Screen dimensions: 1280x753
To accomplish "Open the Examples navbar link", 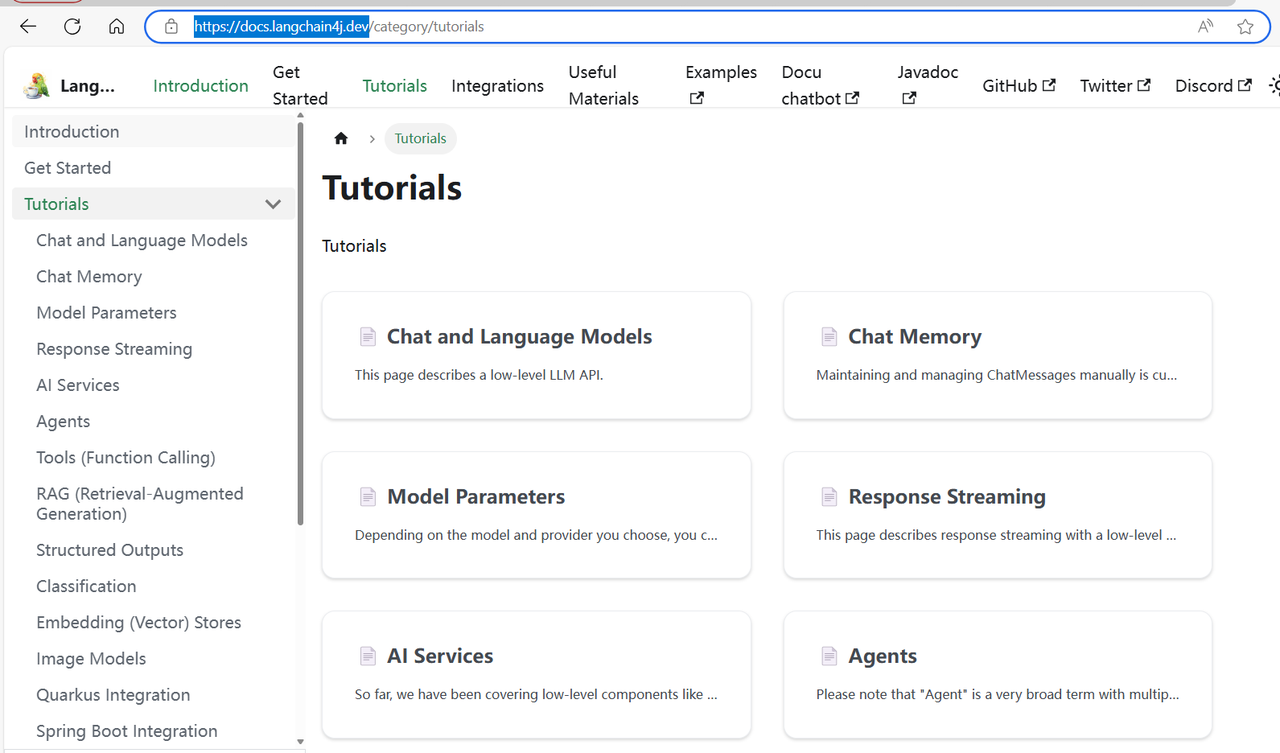I will [x=721, y=86].
